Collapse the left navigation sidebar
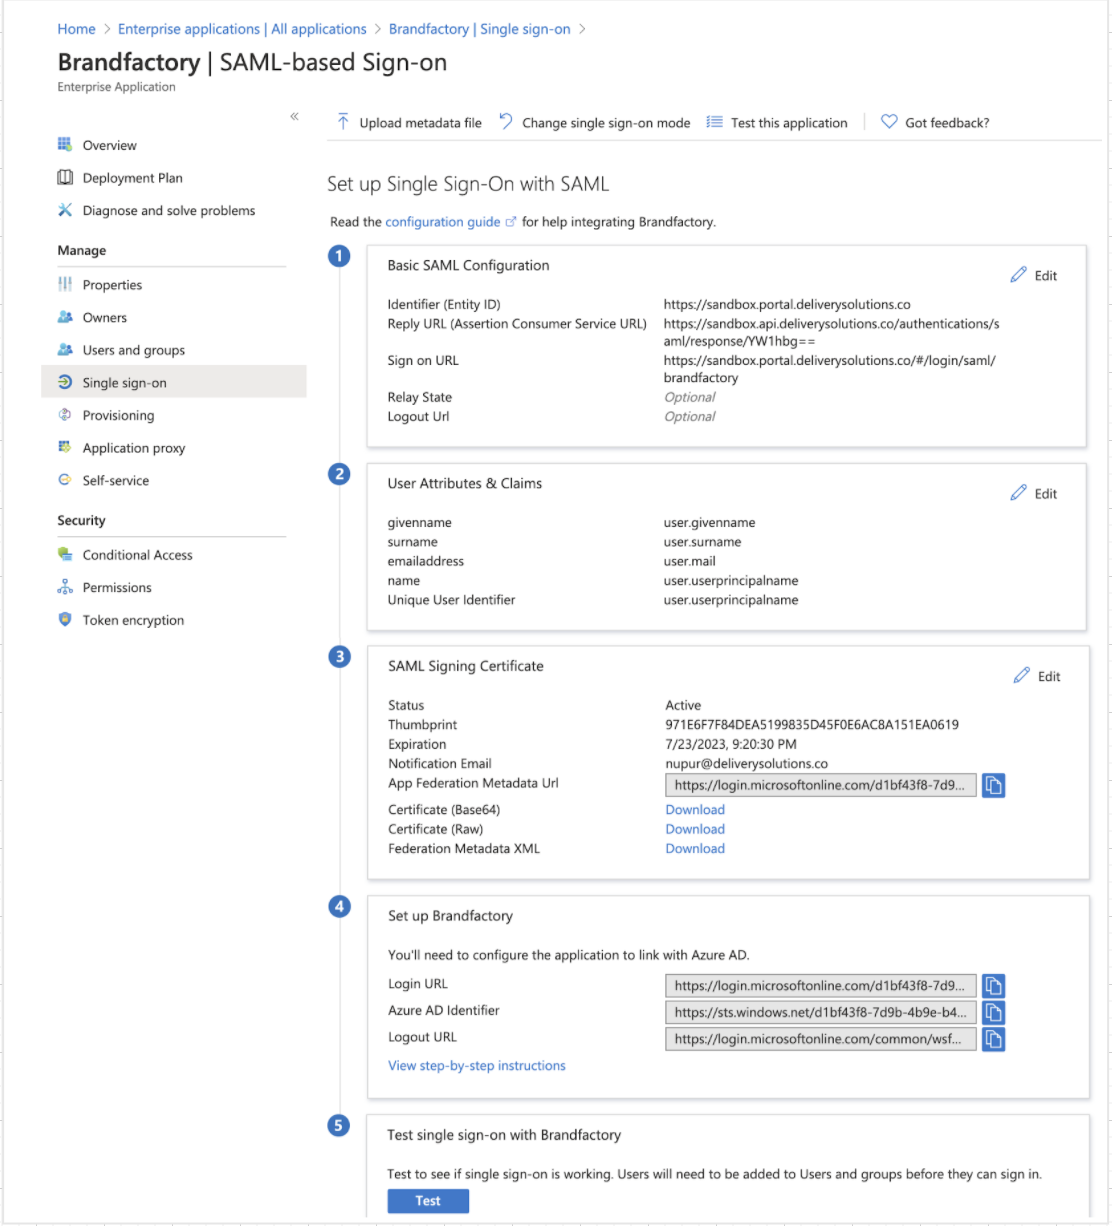Image resolution: width=1112 pixels, height=1226 pixels. point(294,117)
